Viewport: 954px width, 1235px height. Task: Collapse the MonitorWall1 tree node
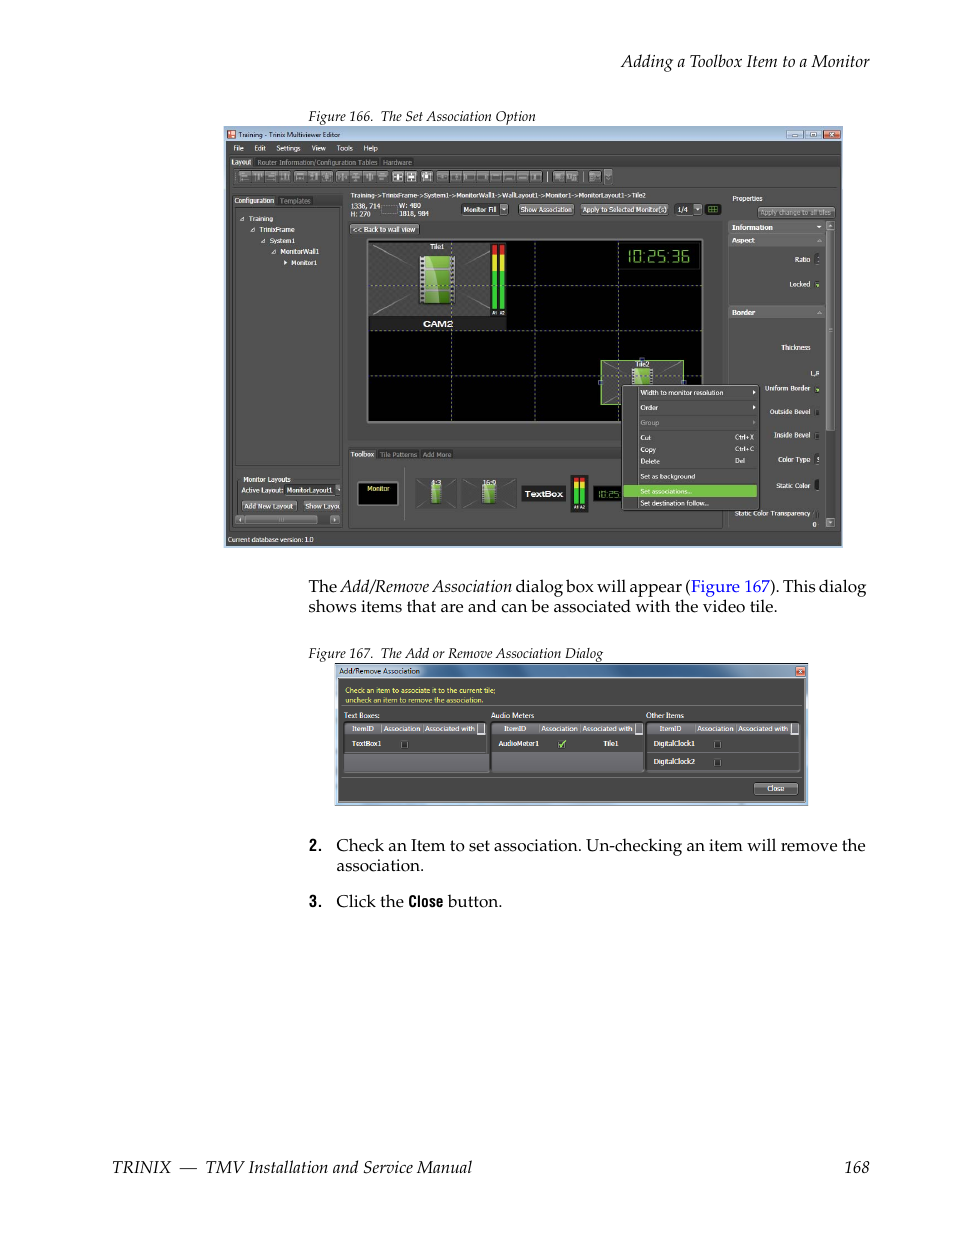[x=274, y=252]
